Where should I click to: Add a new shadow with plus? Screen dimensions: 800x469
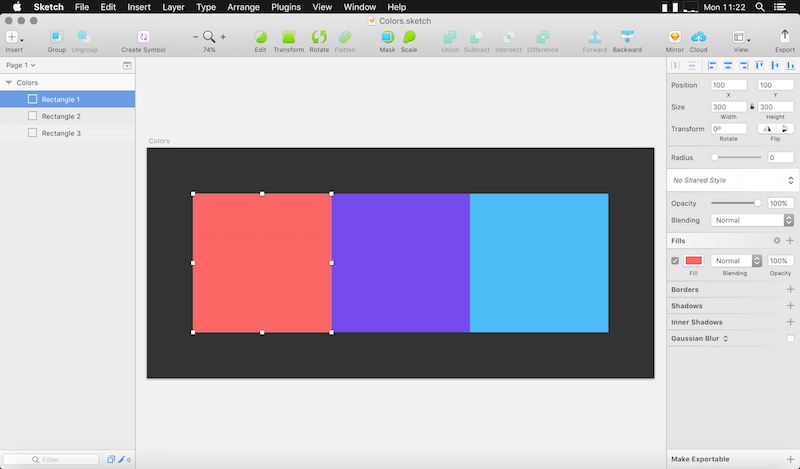point(790,306)
